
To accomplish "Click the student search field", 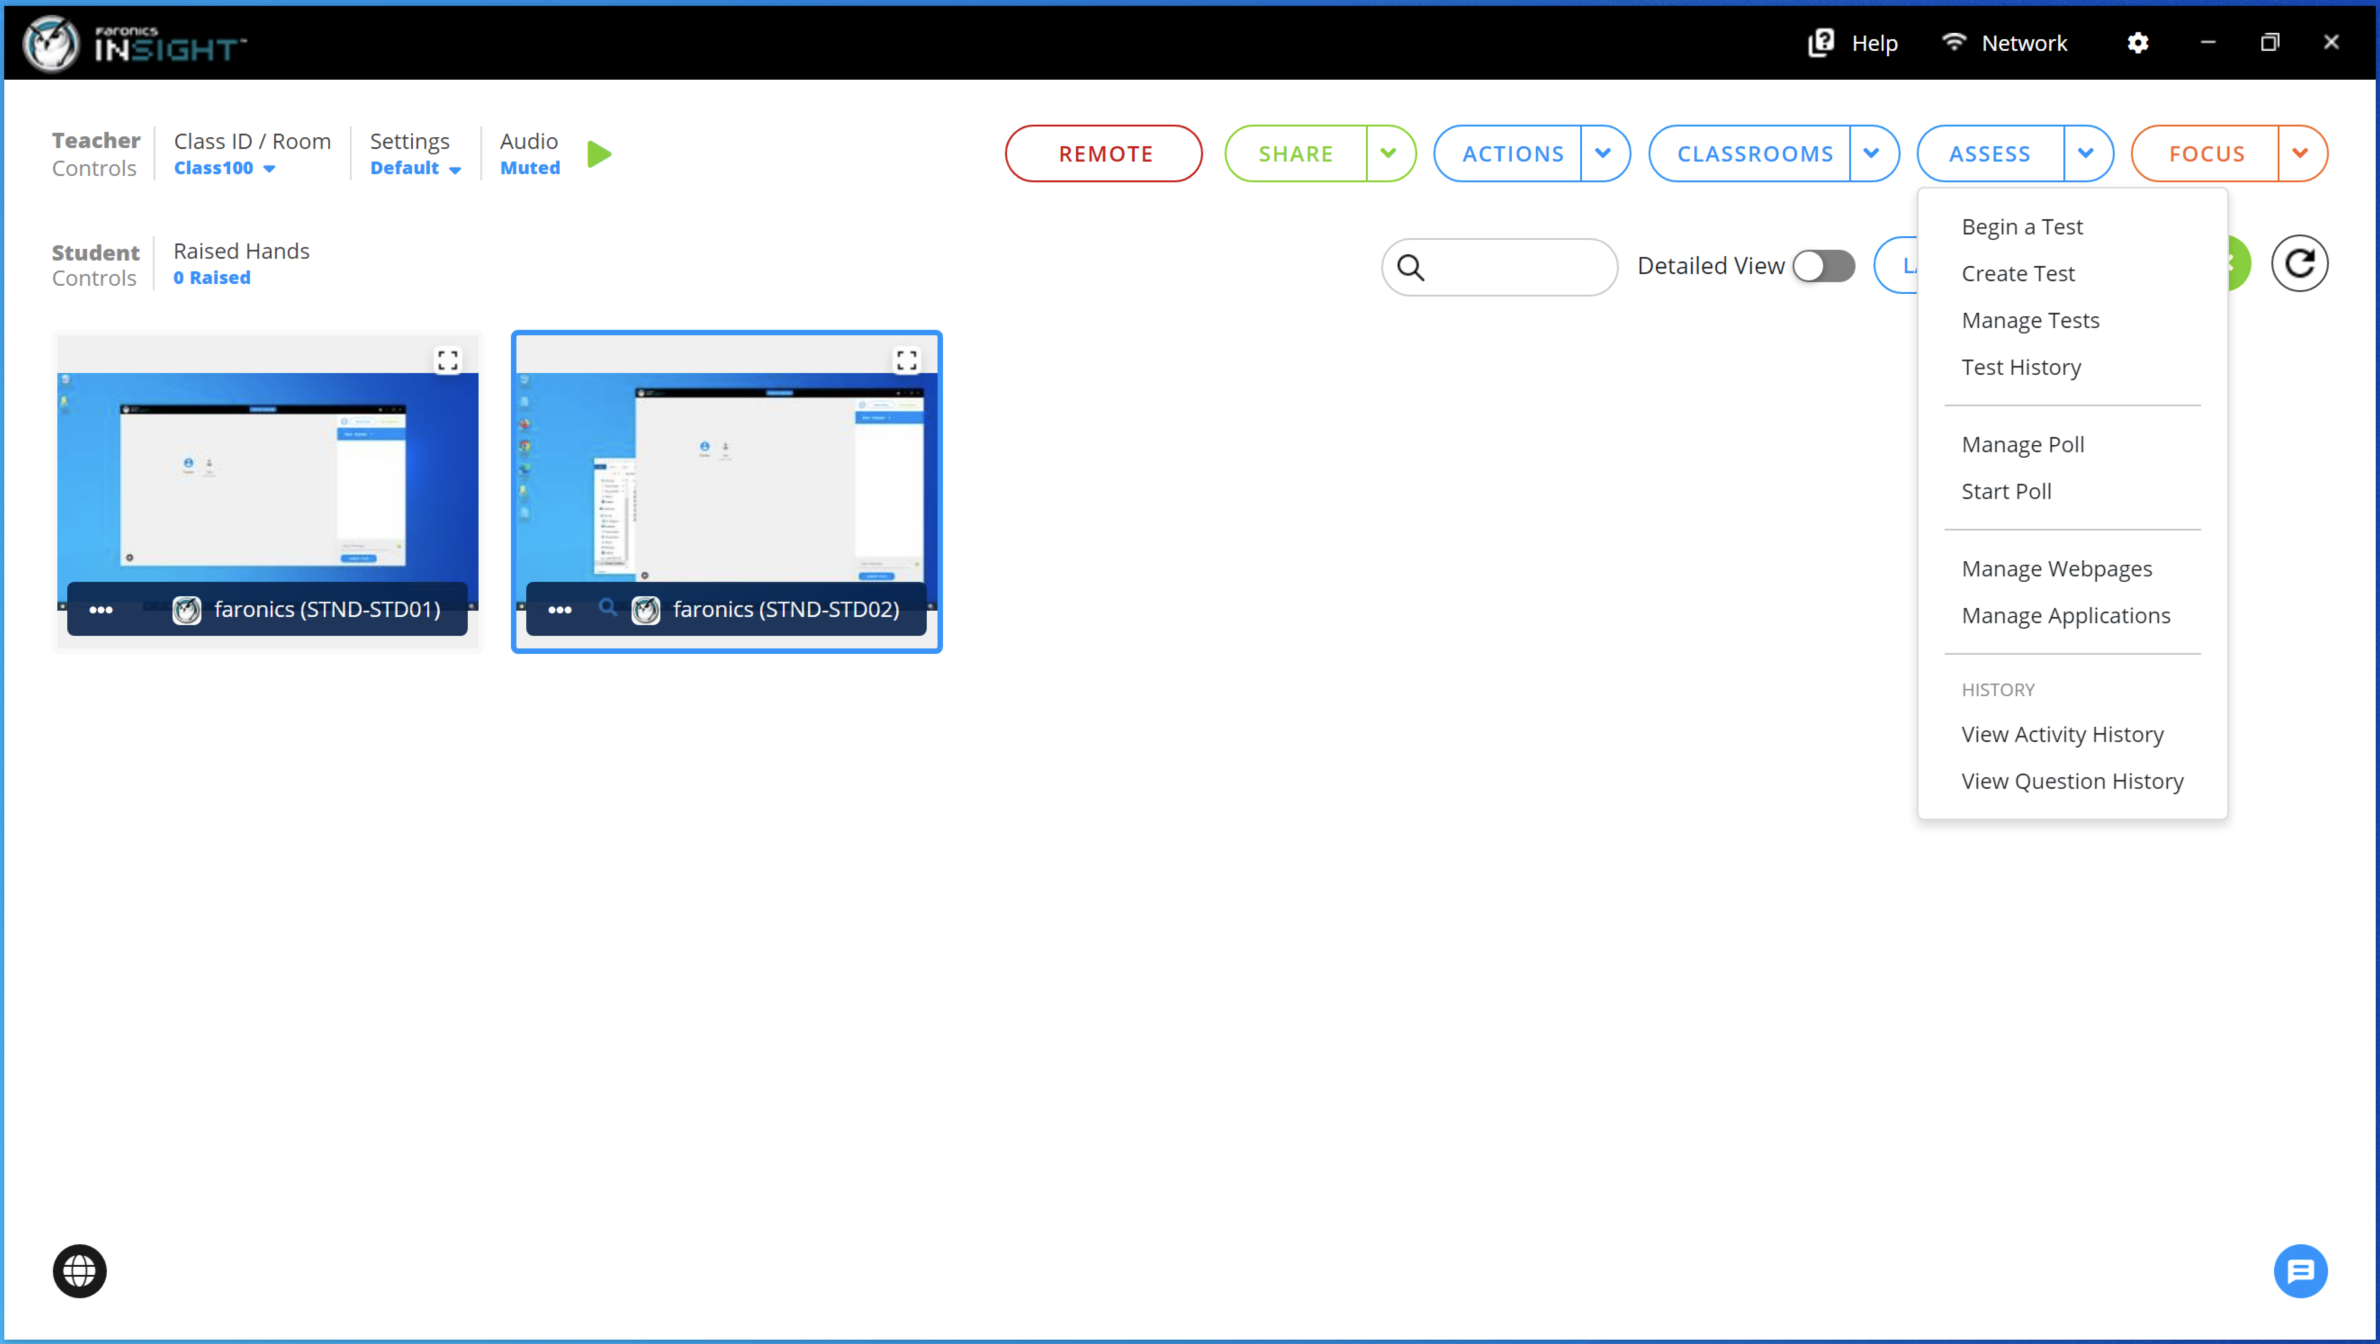I will (x=1516, y=267).
